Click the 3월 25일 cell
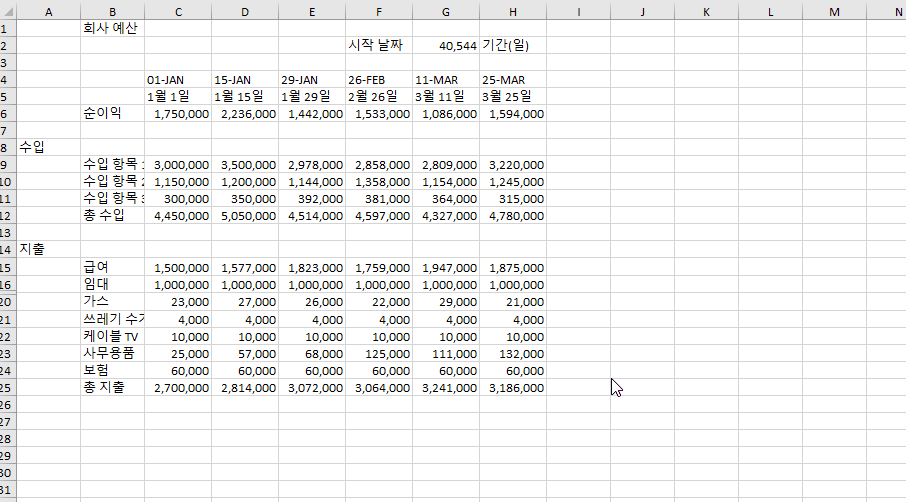Viewport: 906px width, 502px height. pos(513,96)
